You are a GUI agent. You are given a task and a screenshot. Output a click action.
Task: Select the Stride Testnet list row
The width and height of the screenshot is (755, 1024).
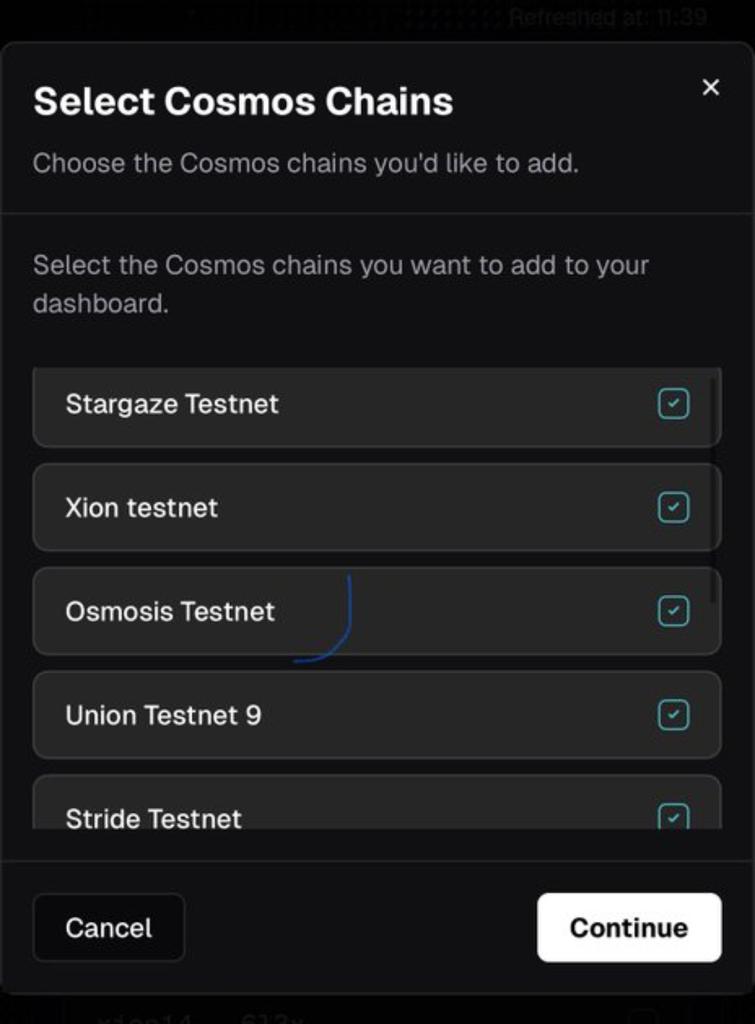[377, 802]
